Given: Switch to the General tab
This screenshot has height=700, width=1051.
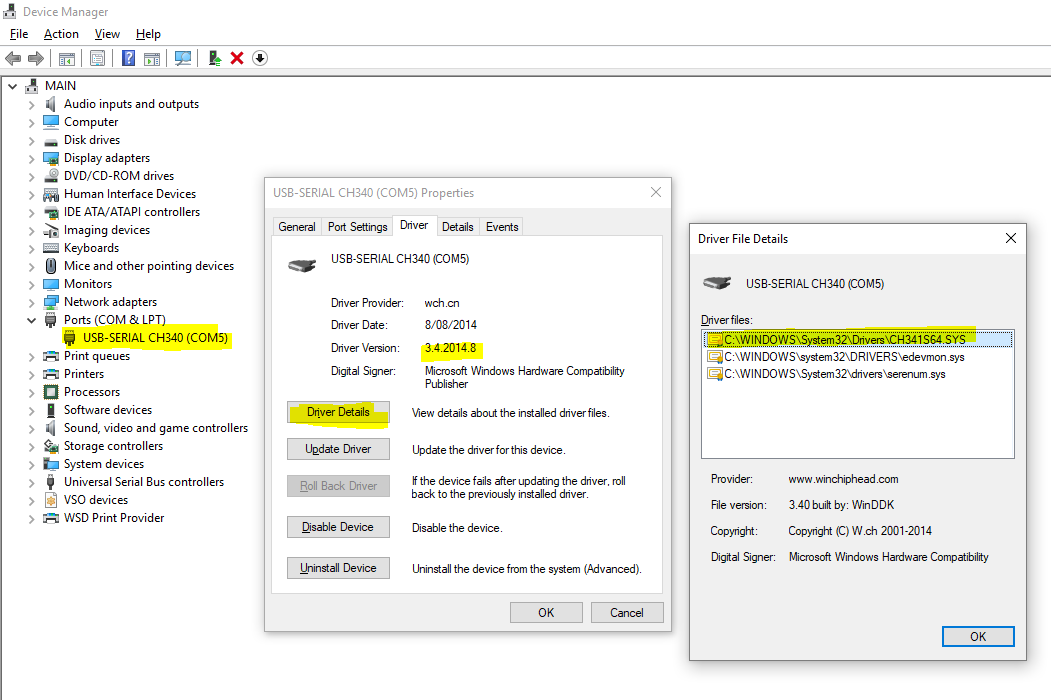Looking at the screenshot, I should 297,227.
